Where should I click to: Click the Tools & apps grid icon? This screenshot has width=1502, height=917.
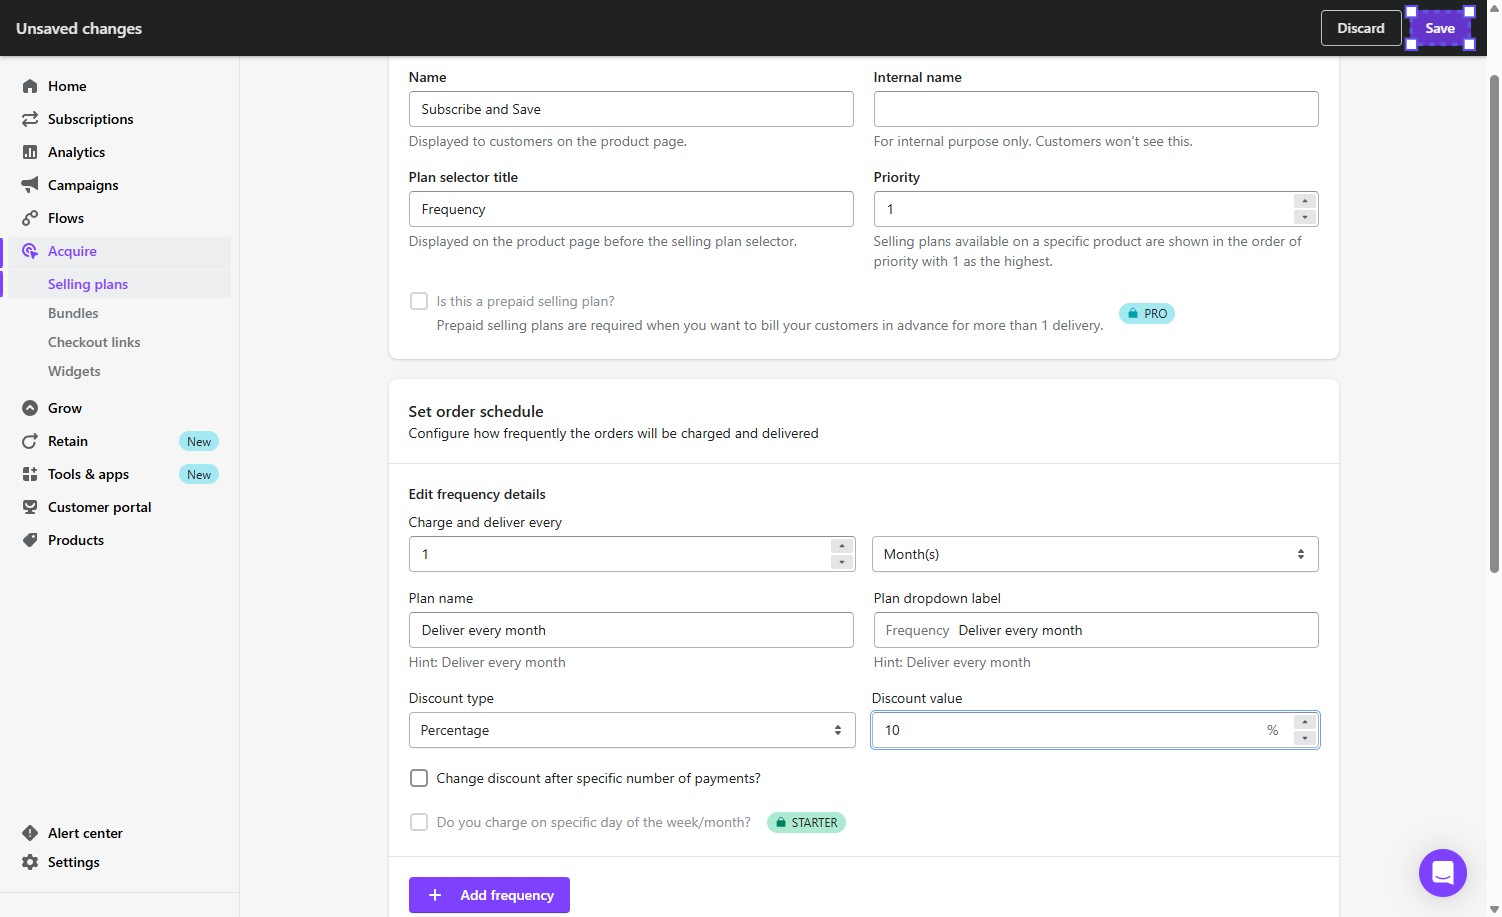[30, 474]
